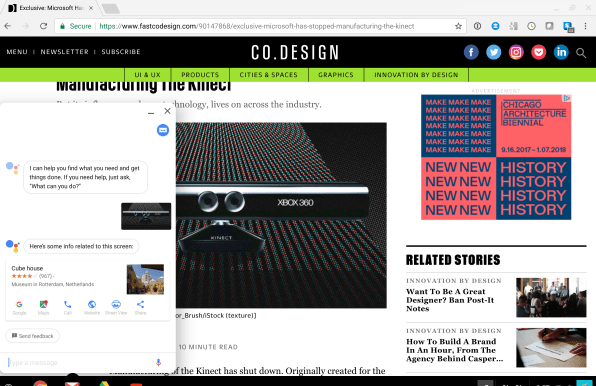Open the MENU navigation item
This screenshot has width=596, height=386.
point(17,52)
